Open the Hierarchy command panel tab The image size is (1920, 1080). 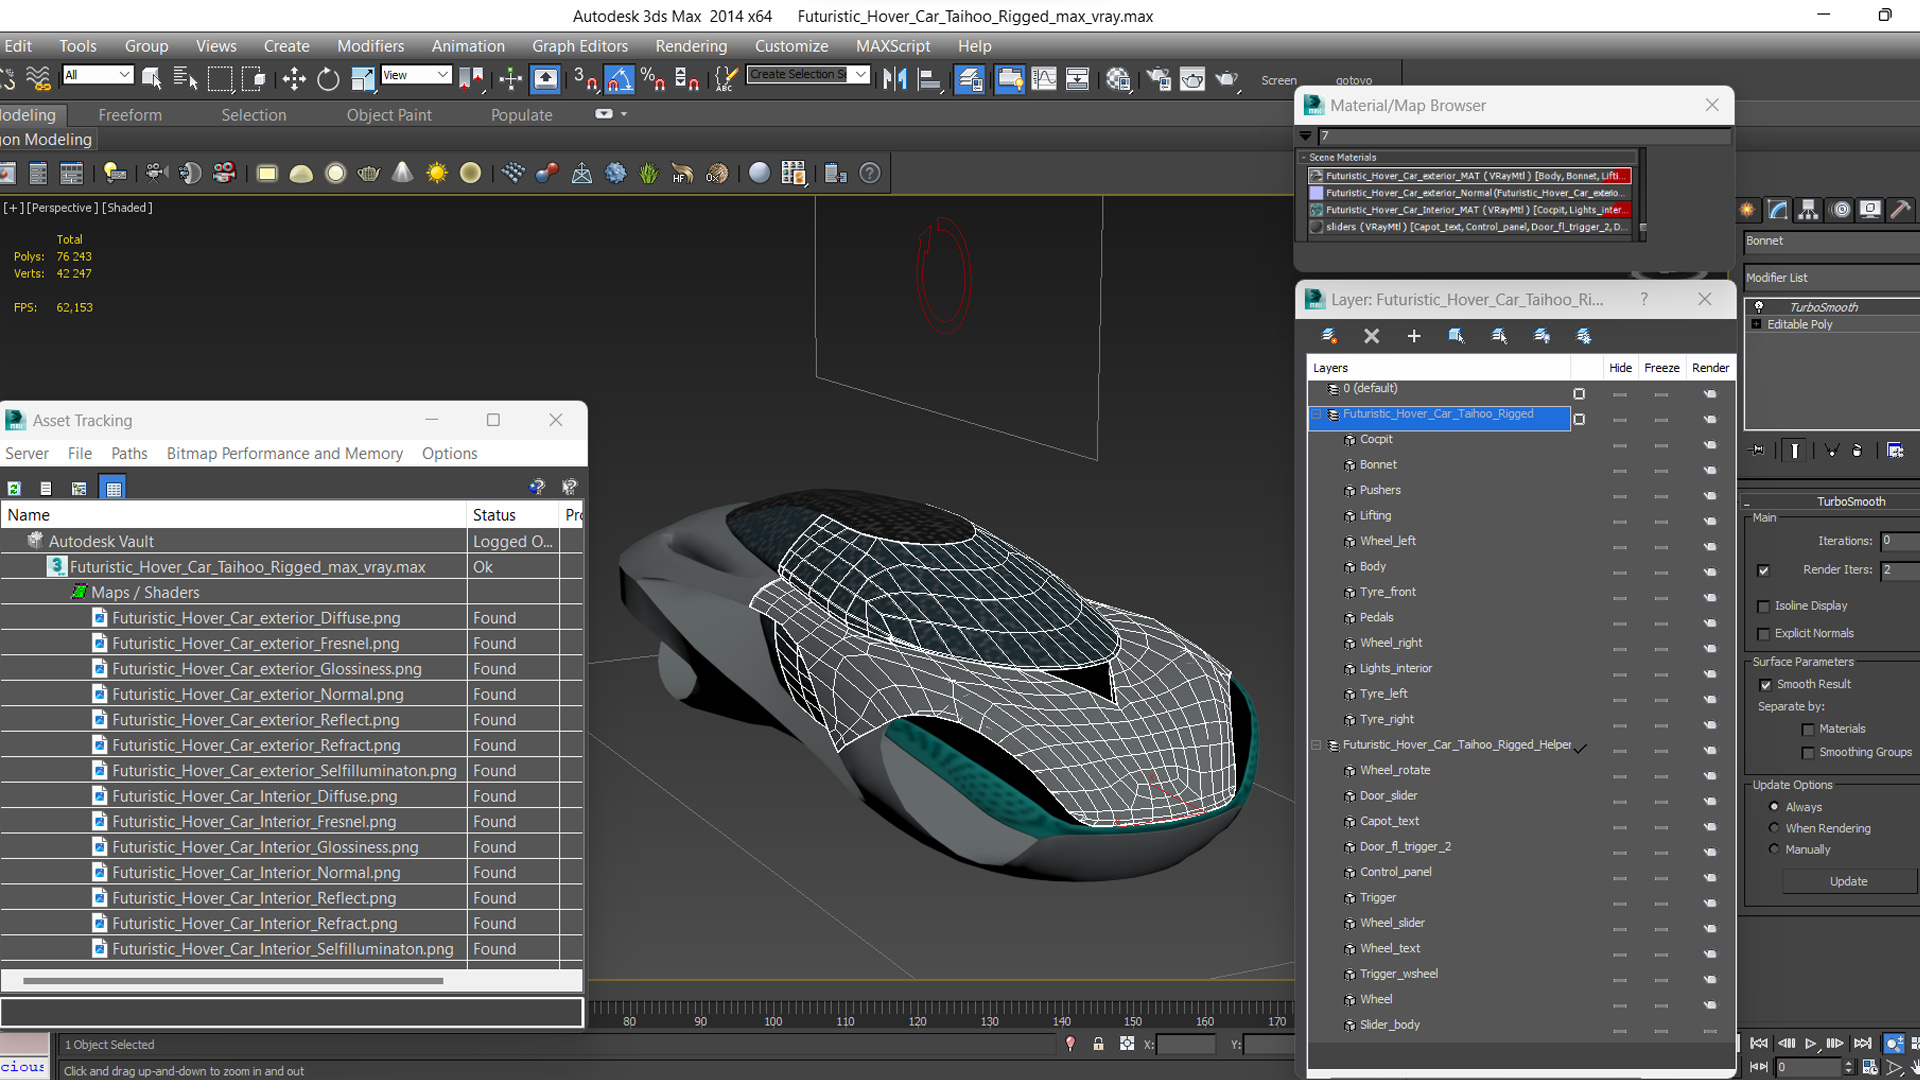tap(1808, 210)
